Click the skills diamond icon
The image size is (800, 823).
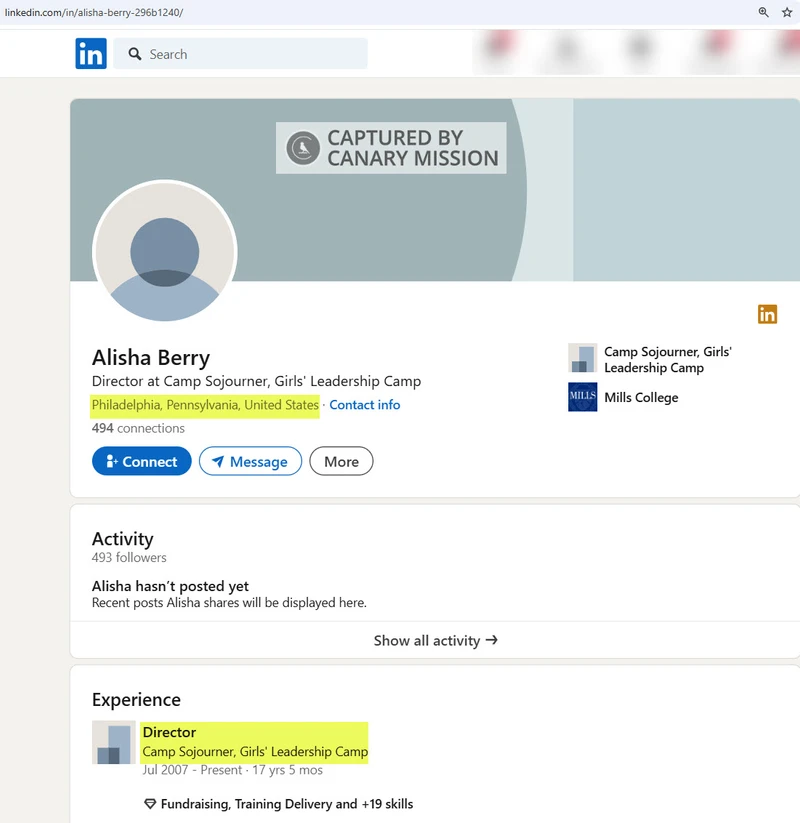coord(150,804)
